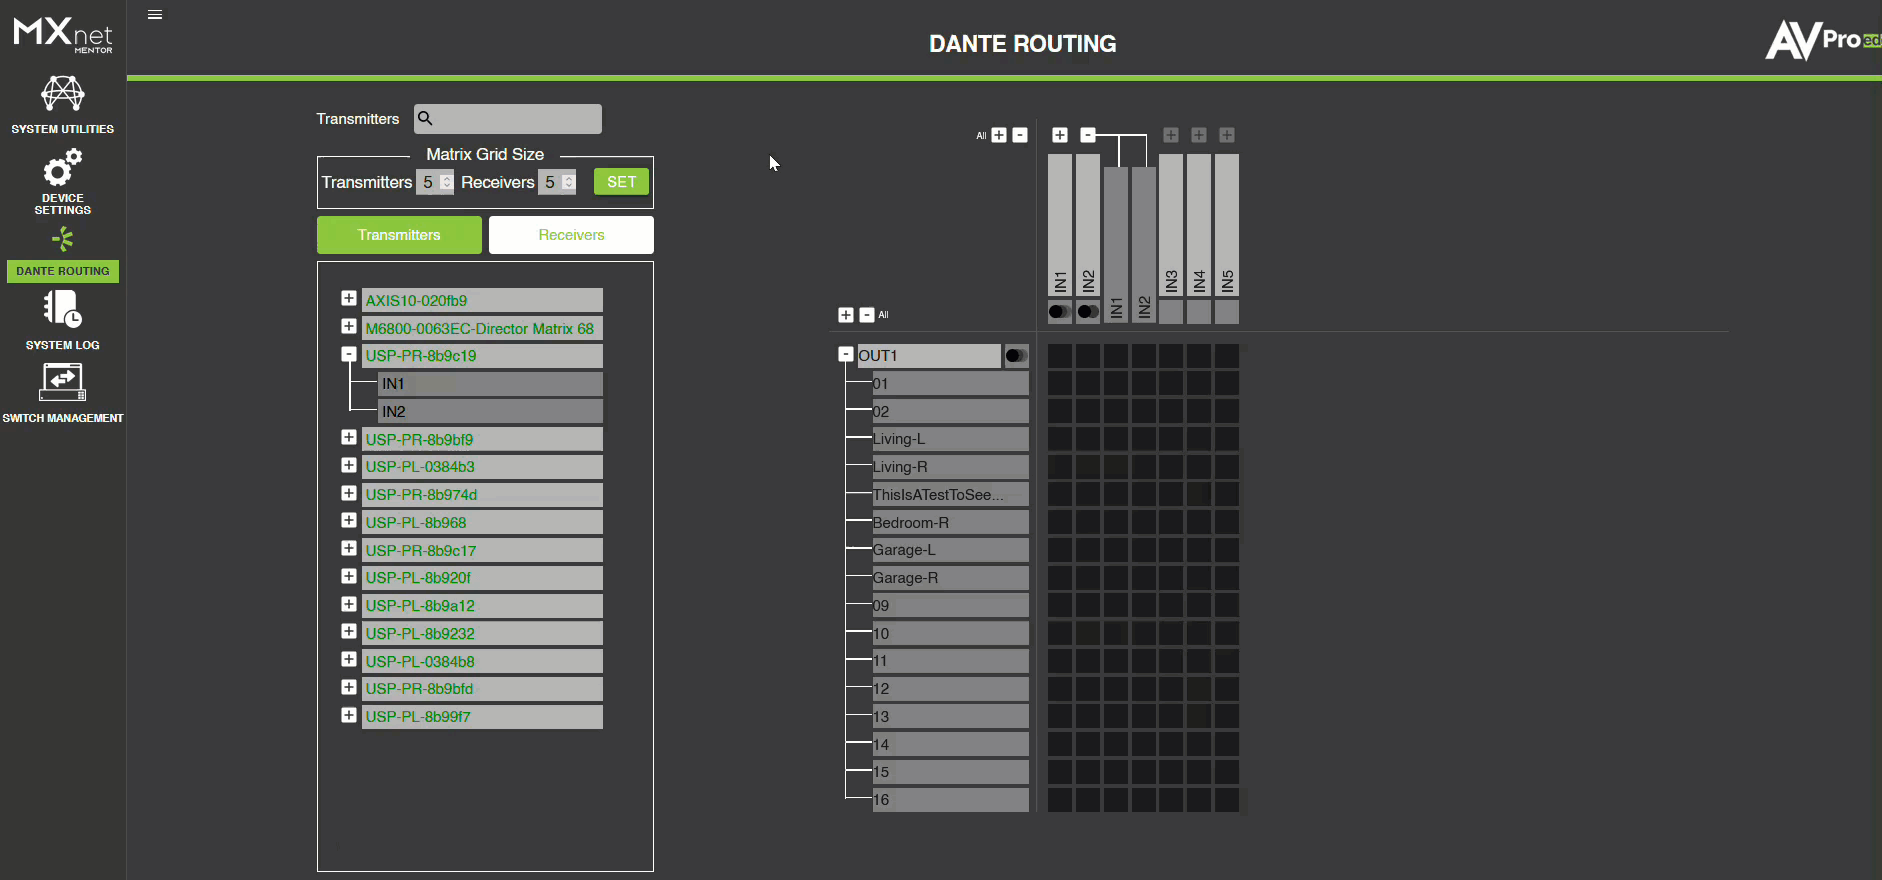
Task: Toggle the switch under first IN1 column
Action: [1059, 312]
